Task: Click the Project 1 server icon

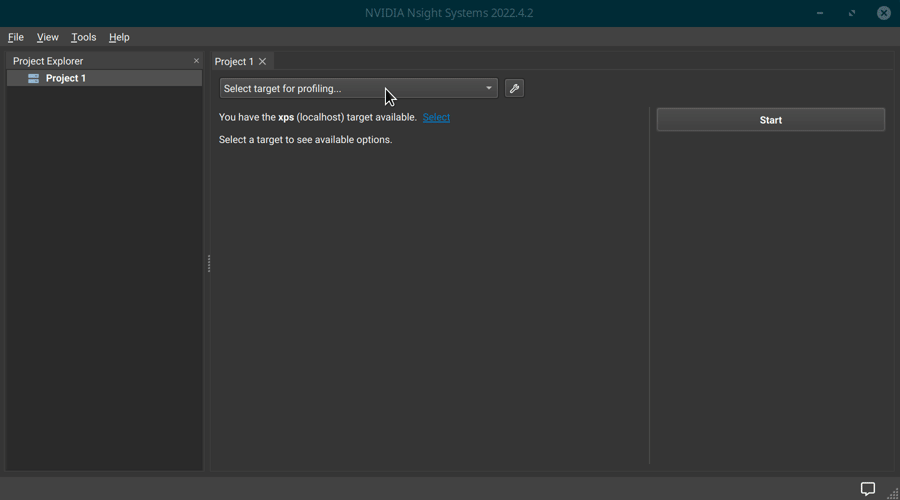Action: [33, 78]
